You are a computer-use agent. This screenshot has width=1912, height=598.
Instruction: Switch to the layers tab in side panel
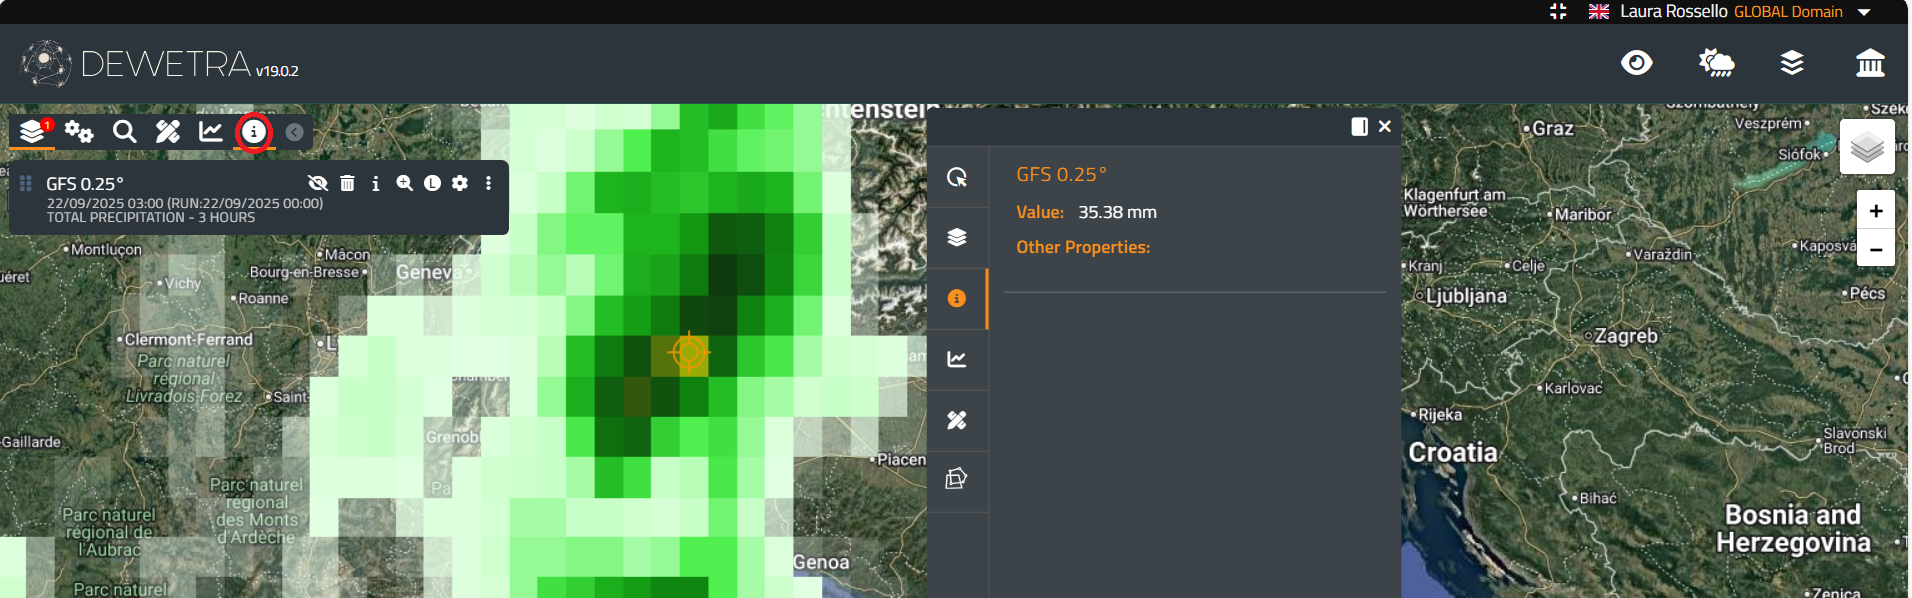pyautogui.click(x=957, y=237)
